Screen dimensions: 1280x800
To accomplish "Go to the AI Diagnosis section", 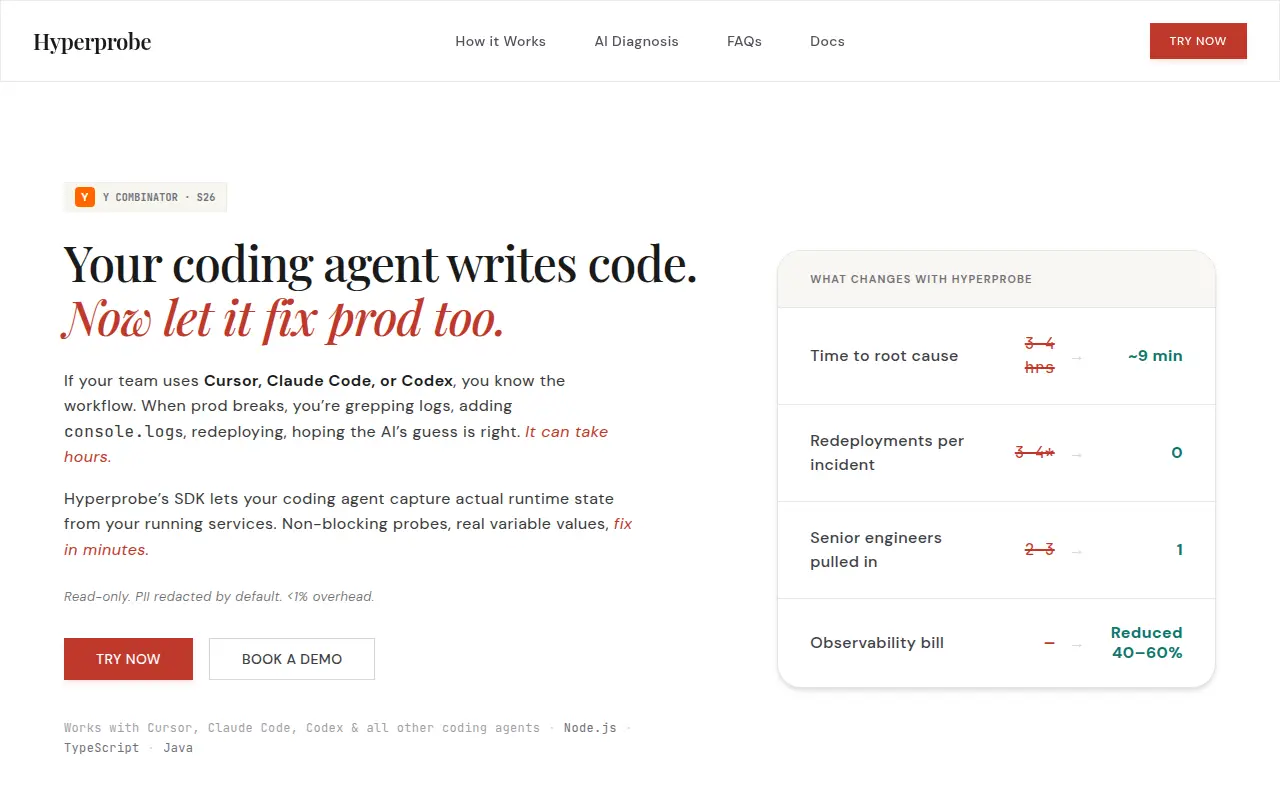I will point(636,41).
